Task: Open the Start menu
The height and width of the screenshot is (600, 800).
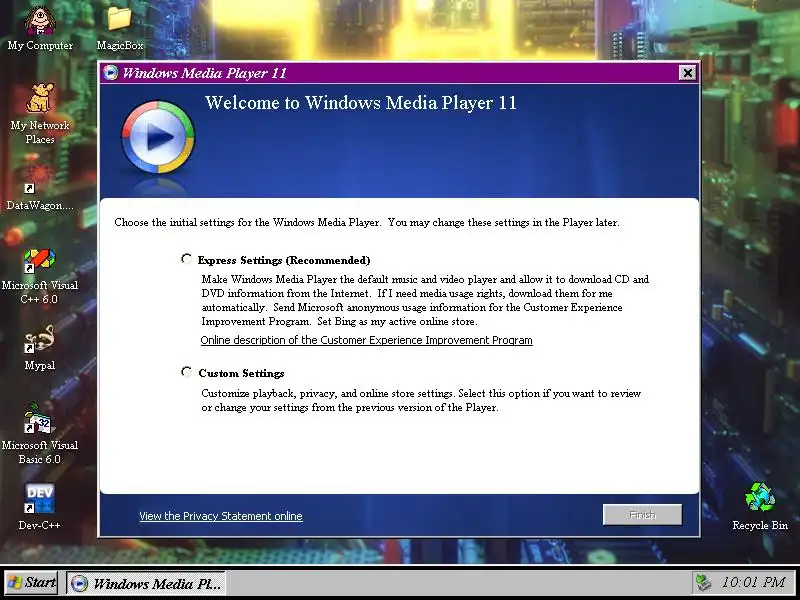Action: coord(32,583)
